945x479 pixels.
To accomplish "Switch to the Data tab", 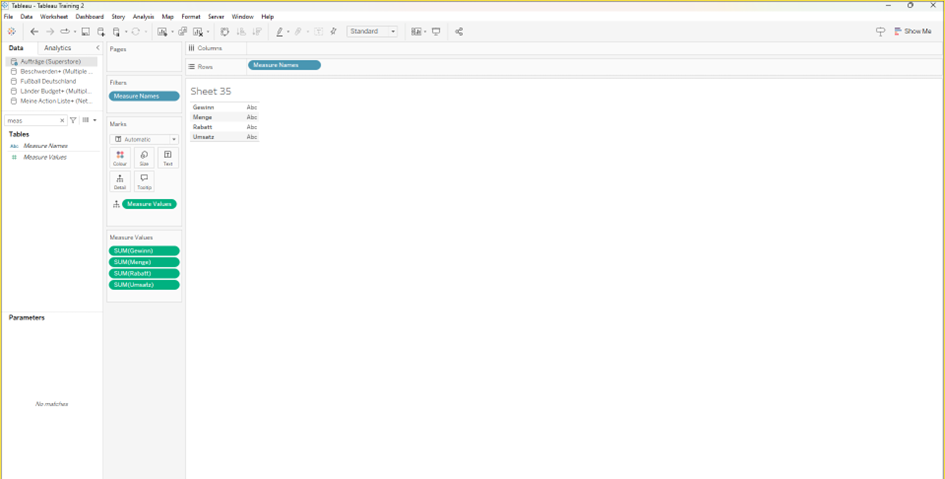I will pyautogui.click(x=16, y=48).
